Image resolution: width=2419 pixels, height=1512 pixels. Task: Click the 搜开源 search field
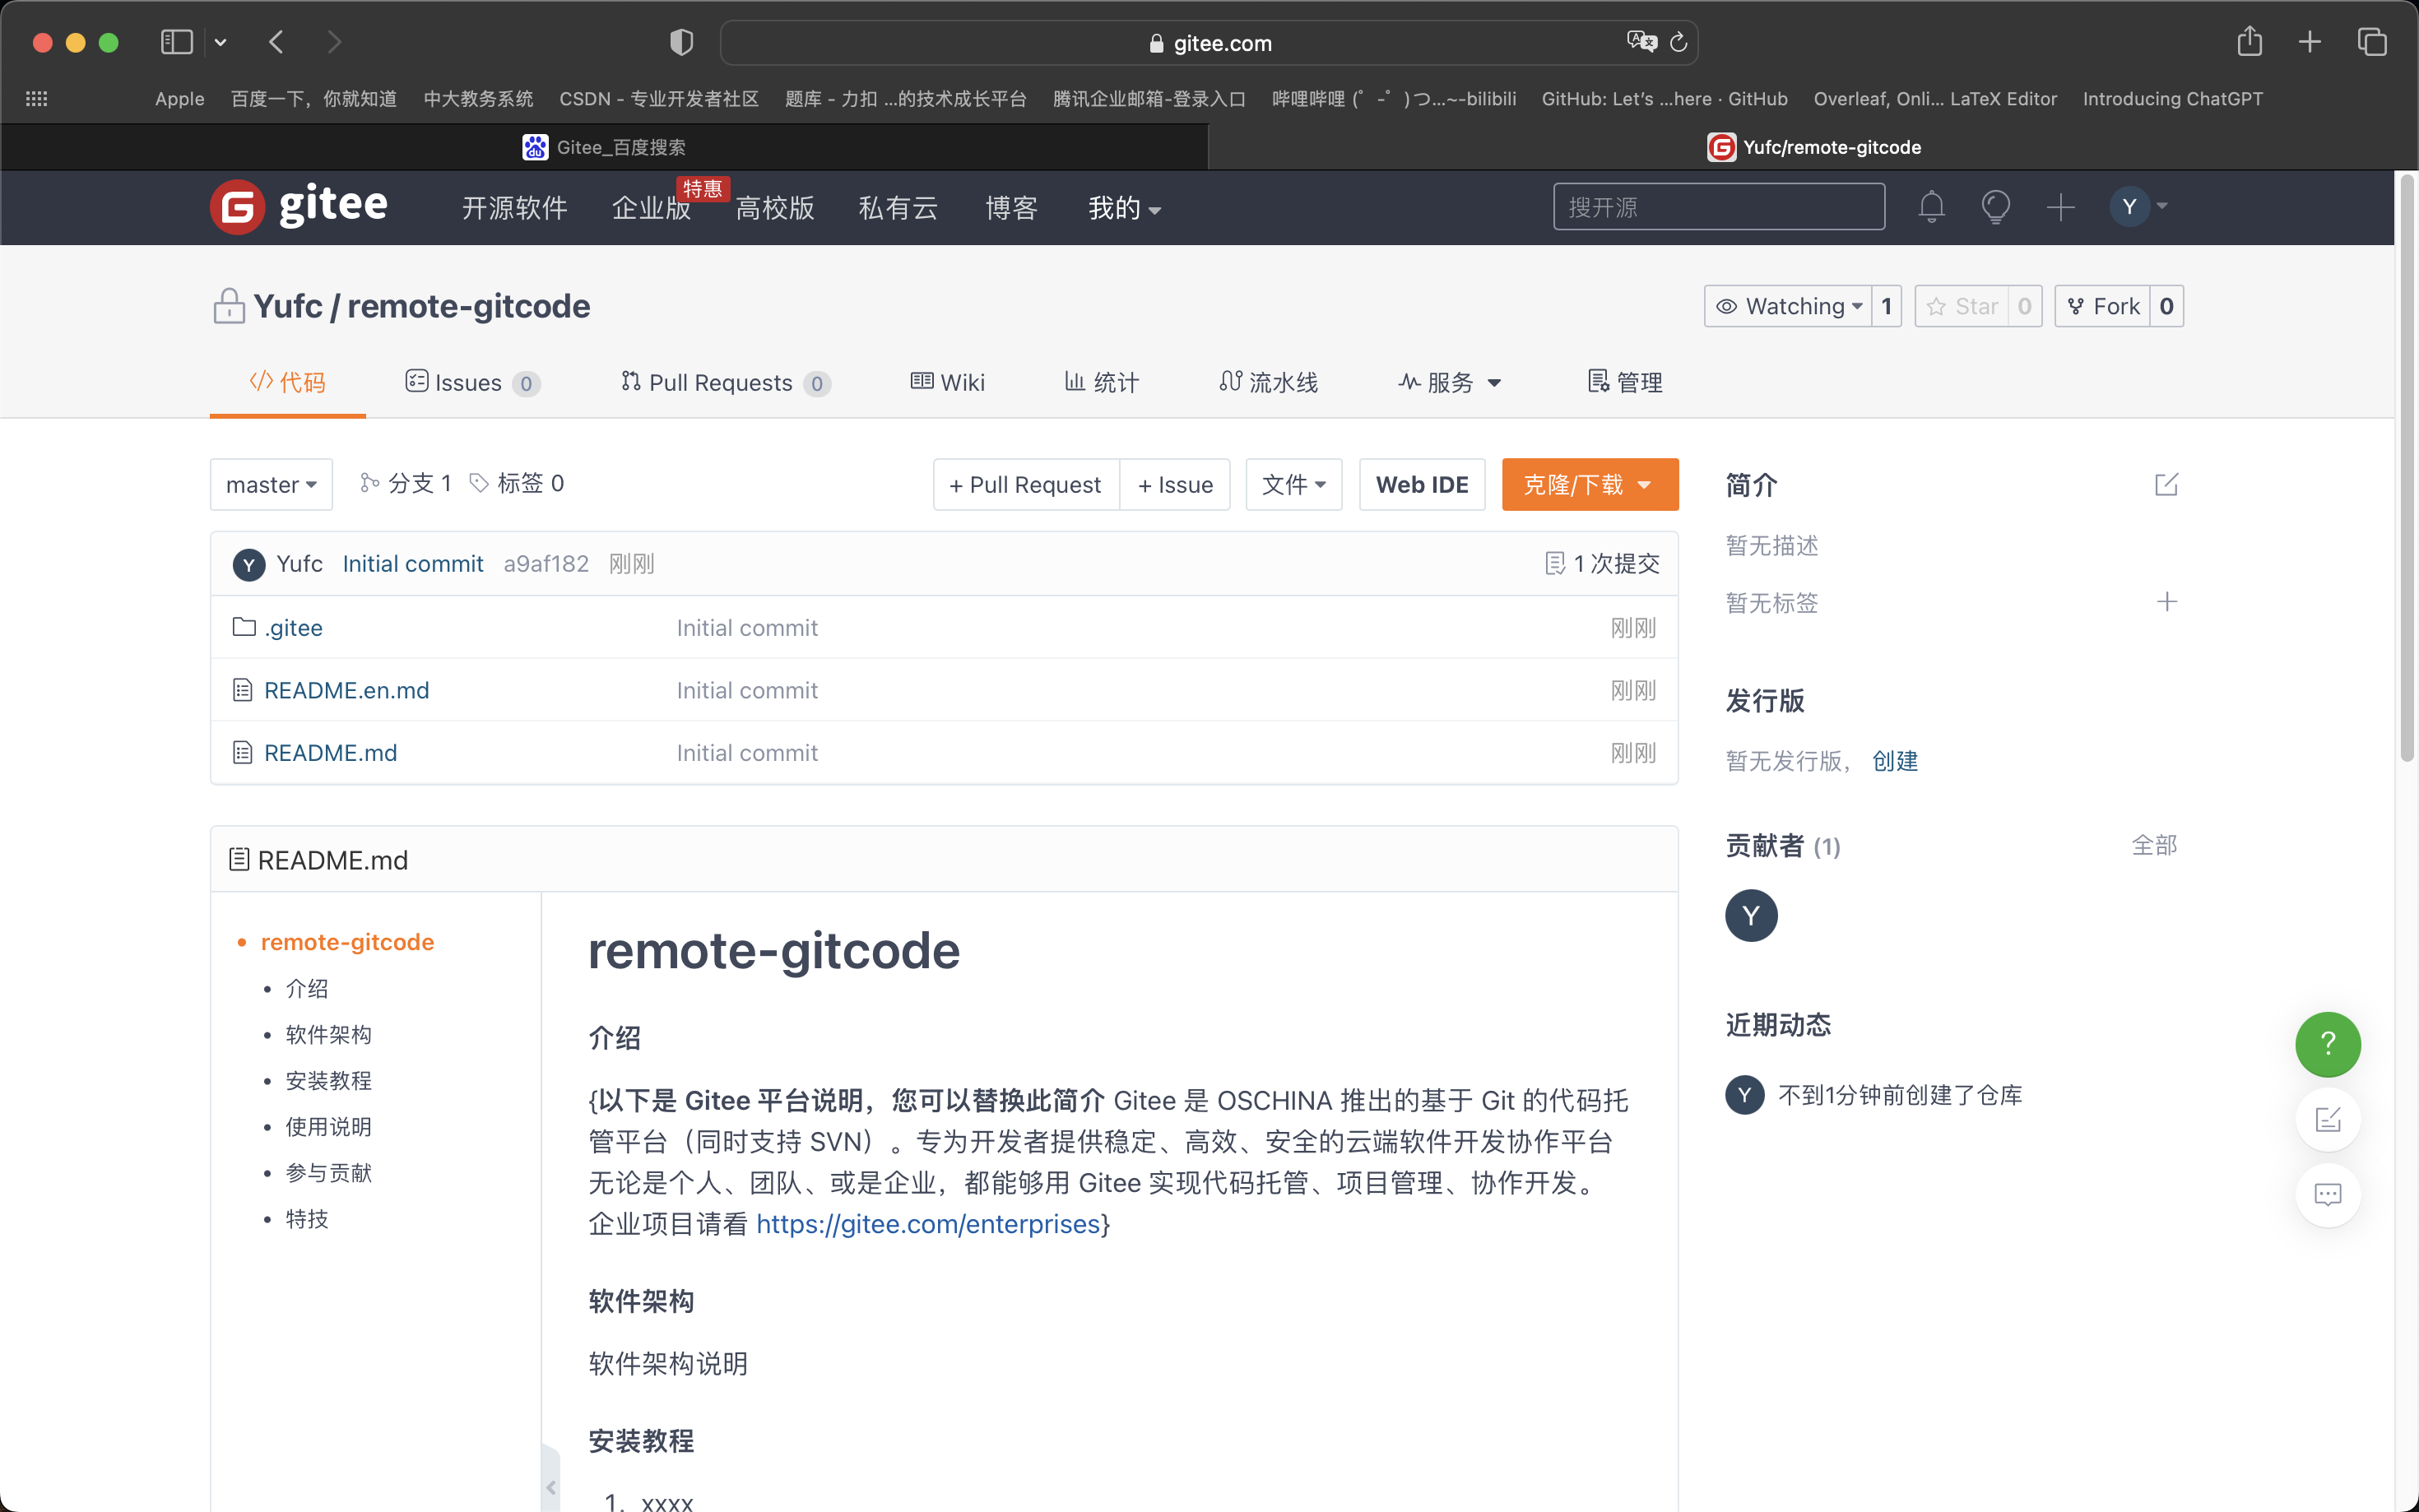[1718, 207]
